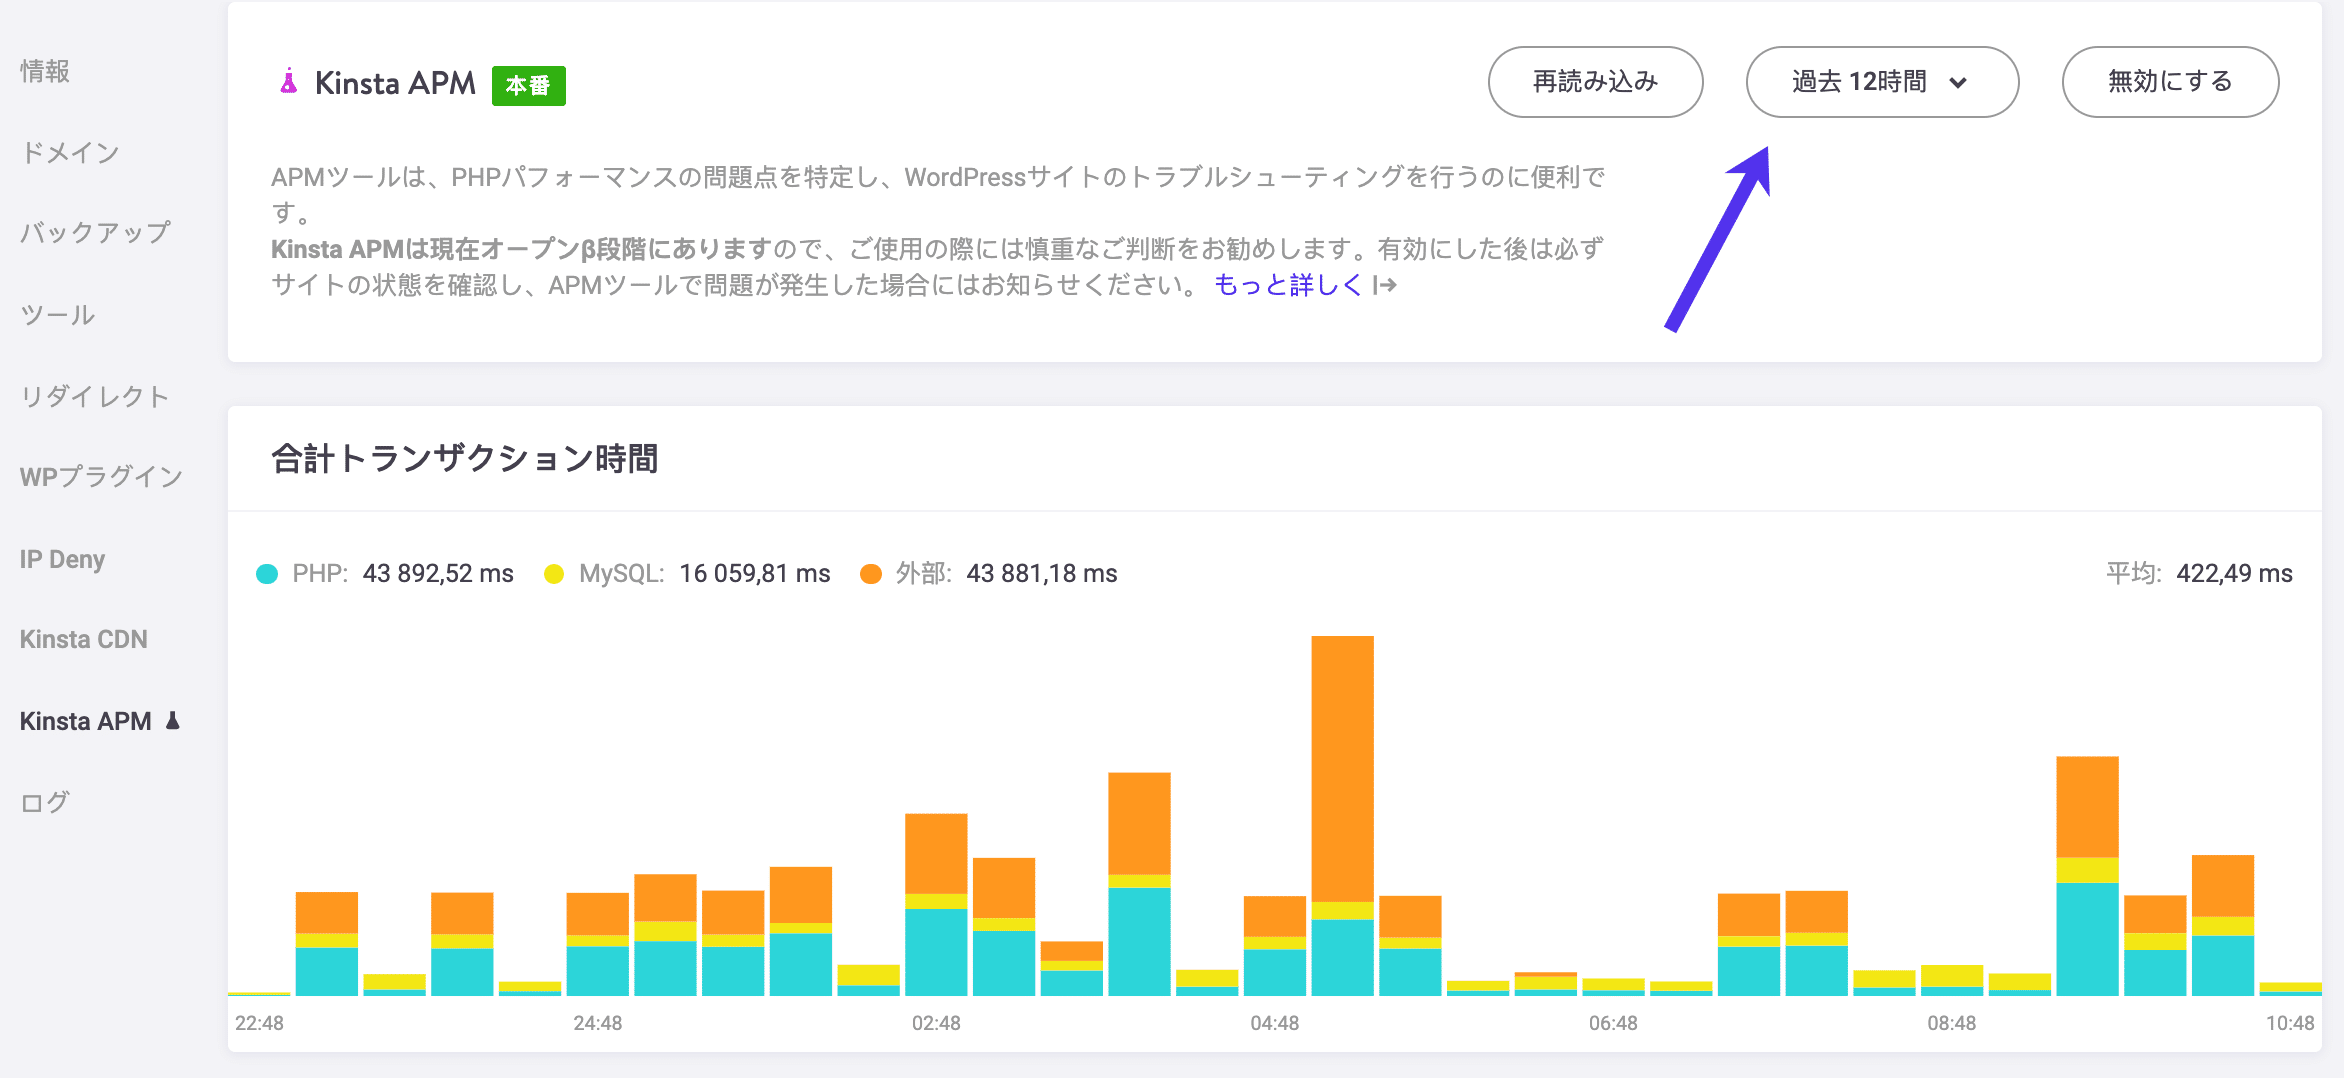This screenshot has height=1078, width=2344.
Task: Click the chevron on the time range selector
Action: click(x=1961, y=83)
